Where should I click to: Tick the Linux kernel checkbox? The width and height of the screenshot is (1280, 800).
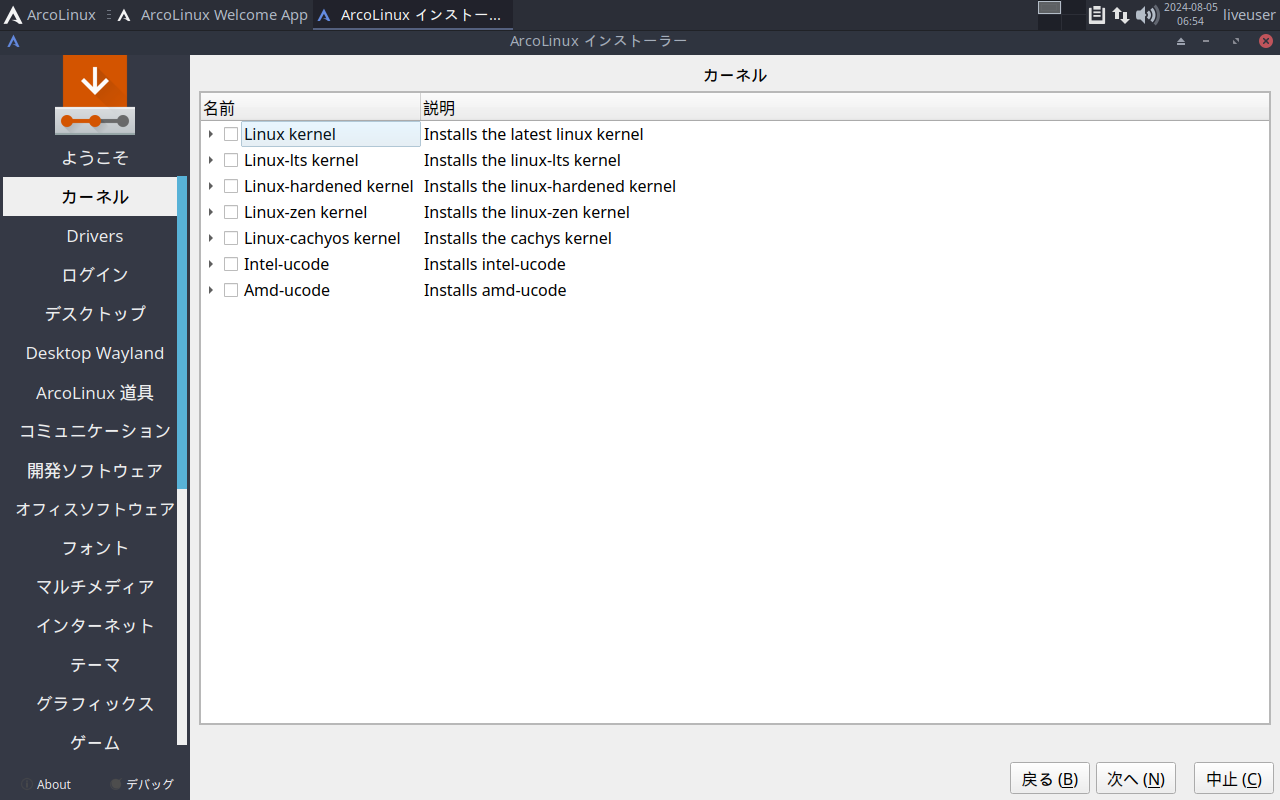click(x=231, y=134)
